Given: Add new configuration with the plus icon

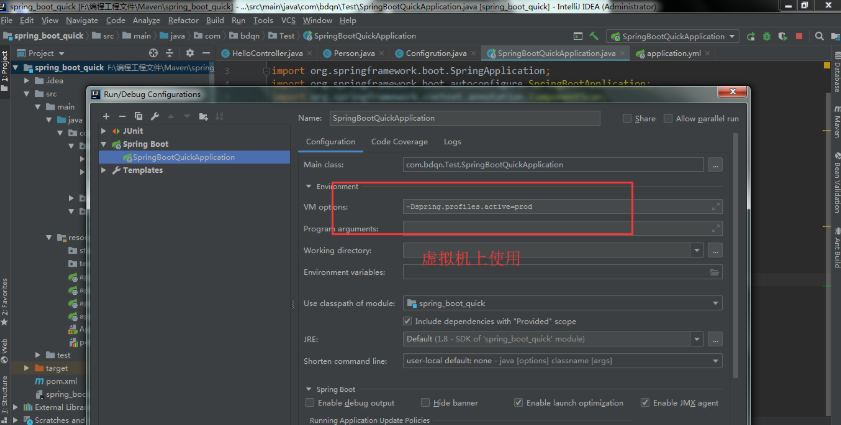Looking at the screenshot, I should (106, 116).
